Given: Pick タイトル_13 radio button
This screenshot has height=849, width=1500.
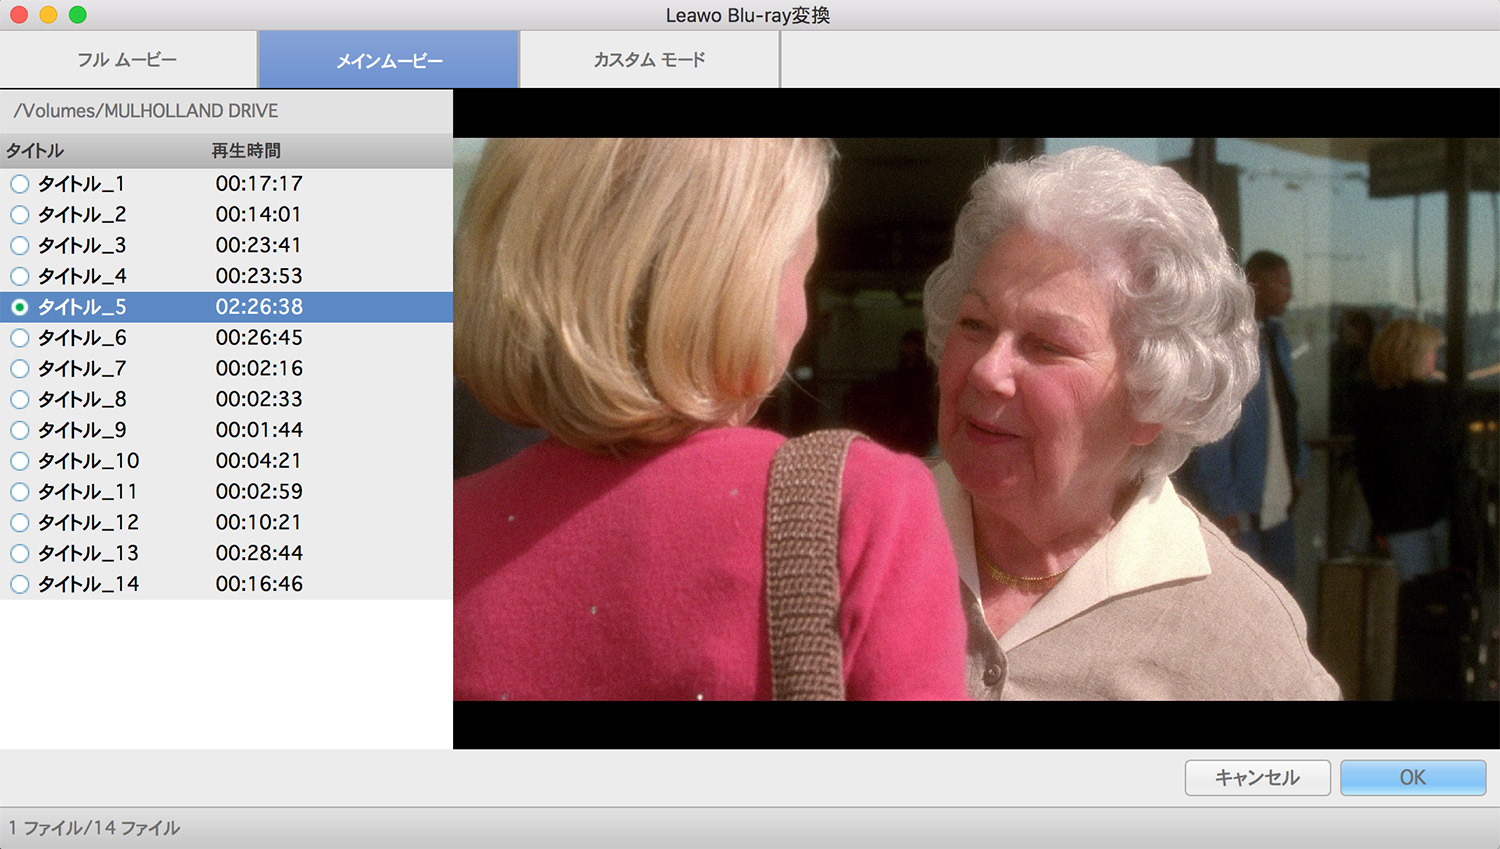Looking at the screenshot, I should (x=20, y=553).
